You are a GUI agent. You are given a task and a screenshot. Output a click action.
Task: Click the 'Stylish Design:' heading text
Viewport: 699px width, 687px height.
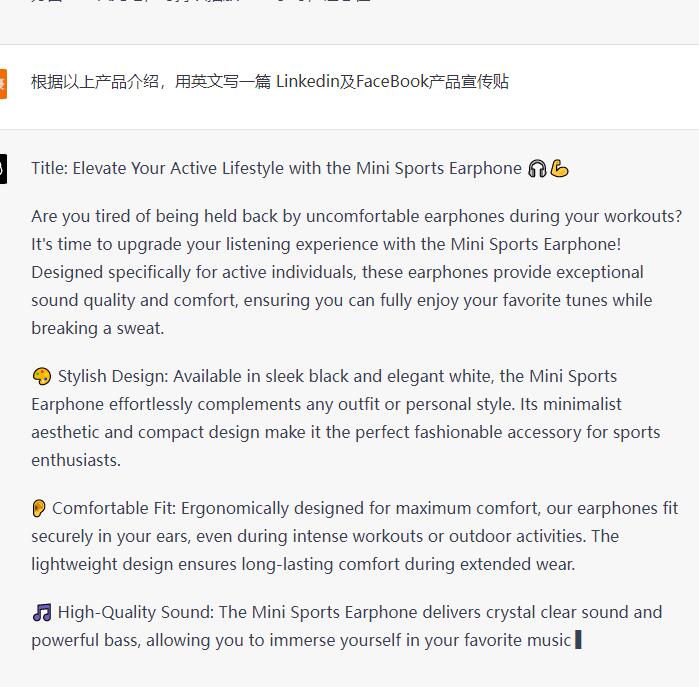point(113,376)
